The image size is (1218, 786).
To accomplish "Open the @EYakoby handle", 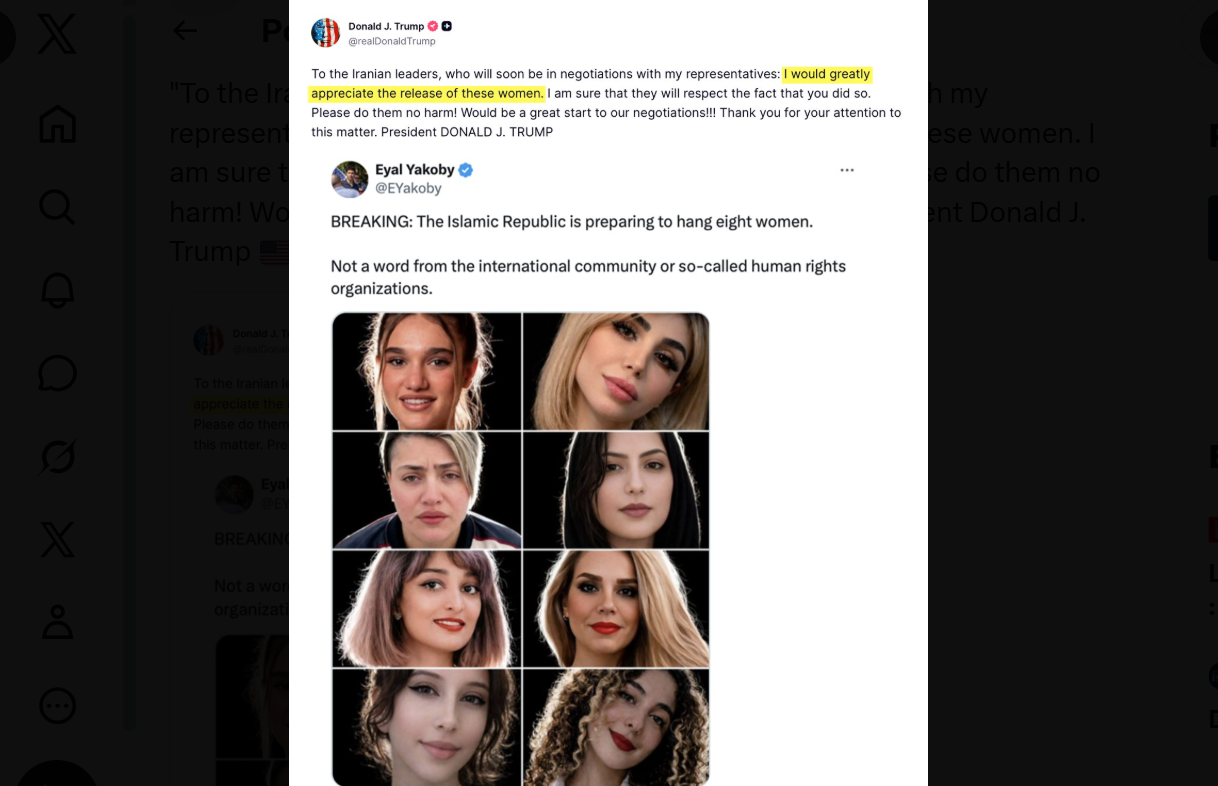I will (408, 188).
